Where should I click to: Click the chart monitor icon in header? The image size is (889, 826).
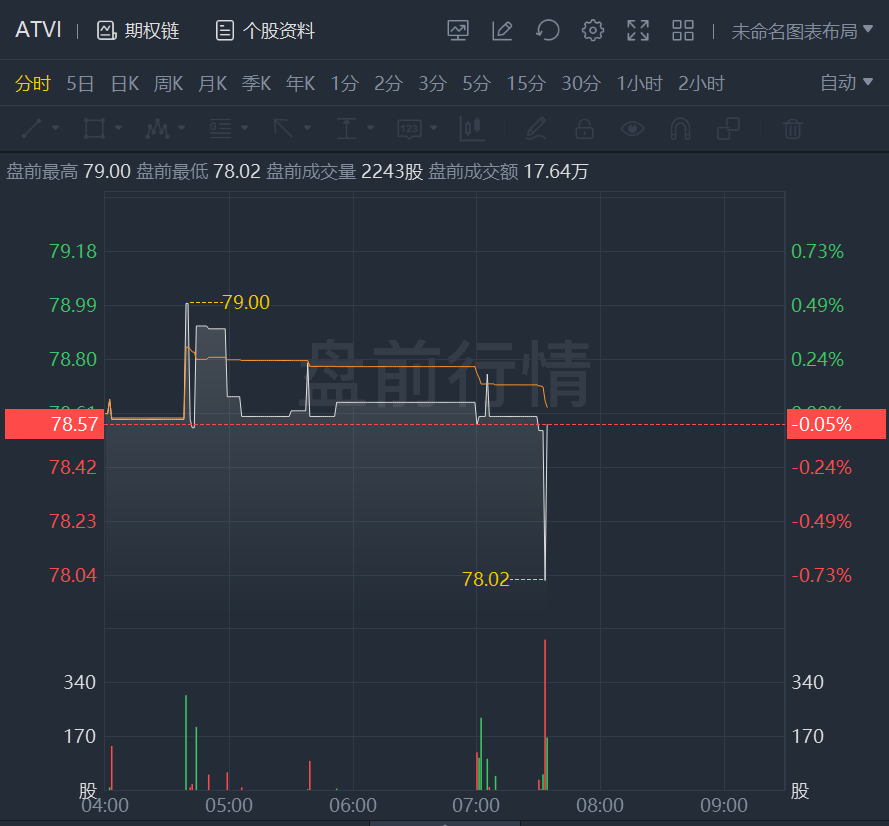[458, 31]
